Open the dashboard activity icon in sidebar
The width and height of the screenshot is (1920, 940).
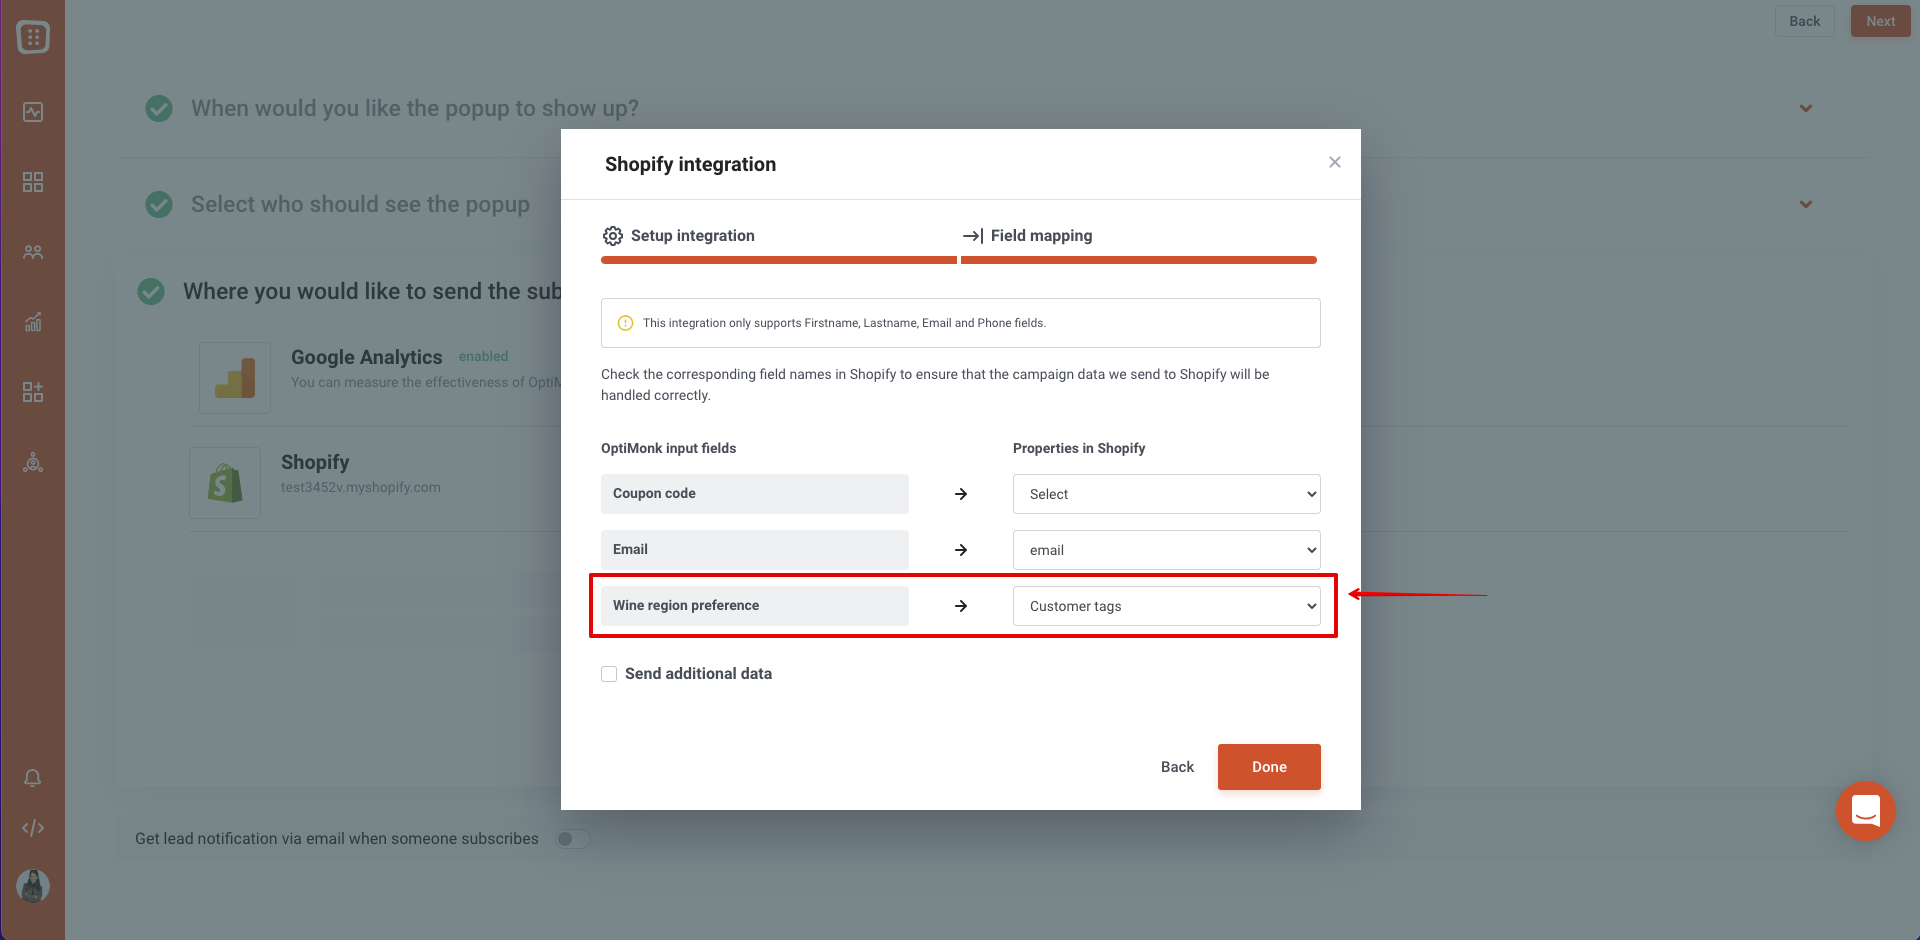pos(33,112)
